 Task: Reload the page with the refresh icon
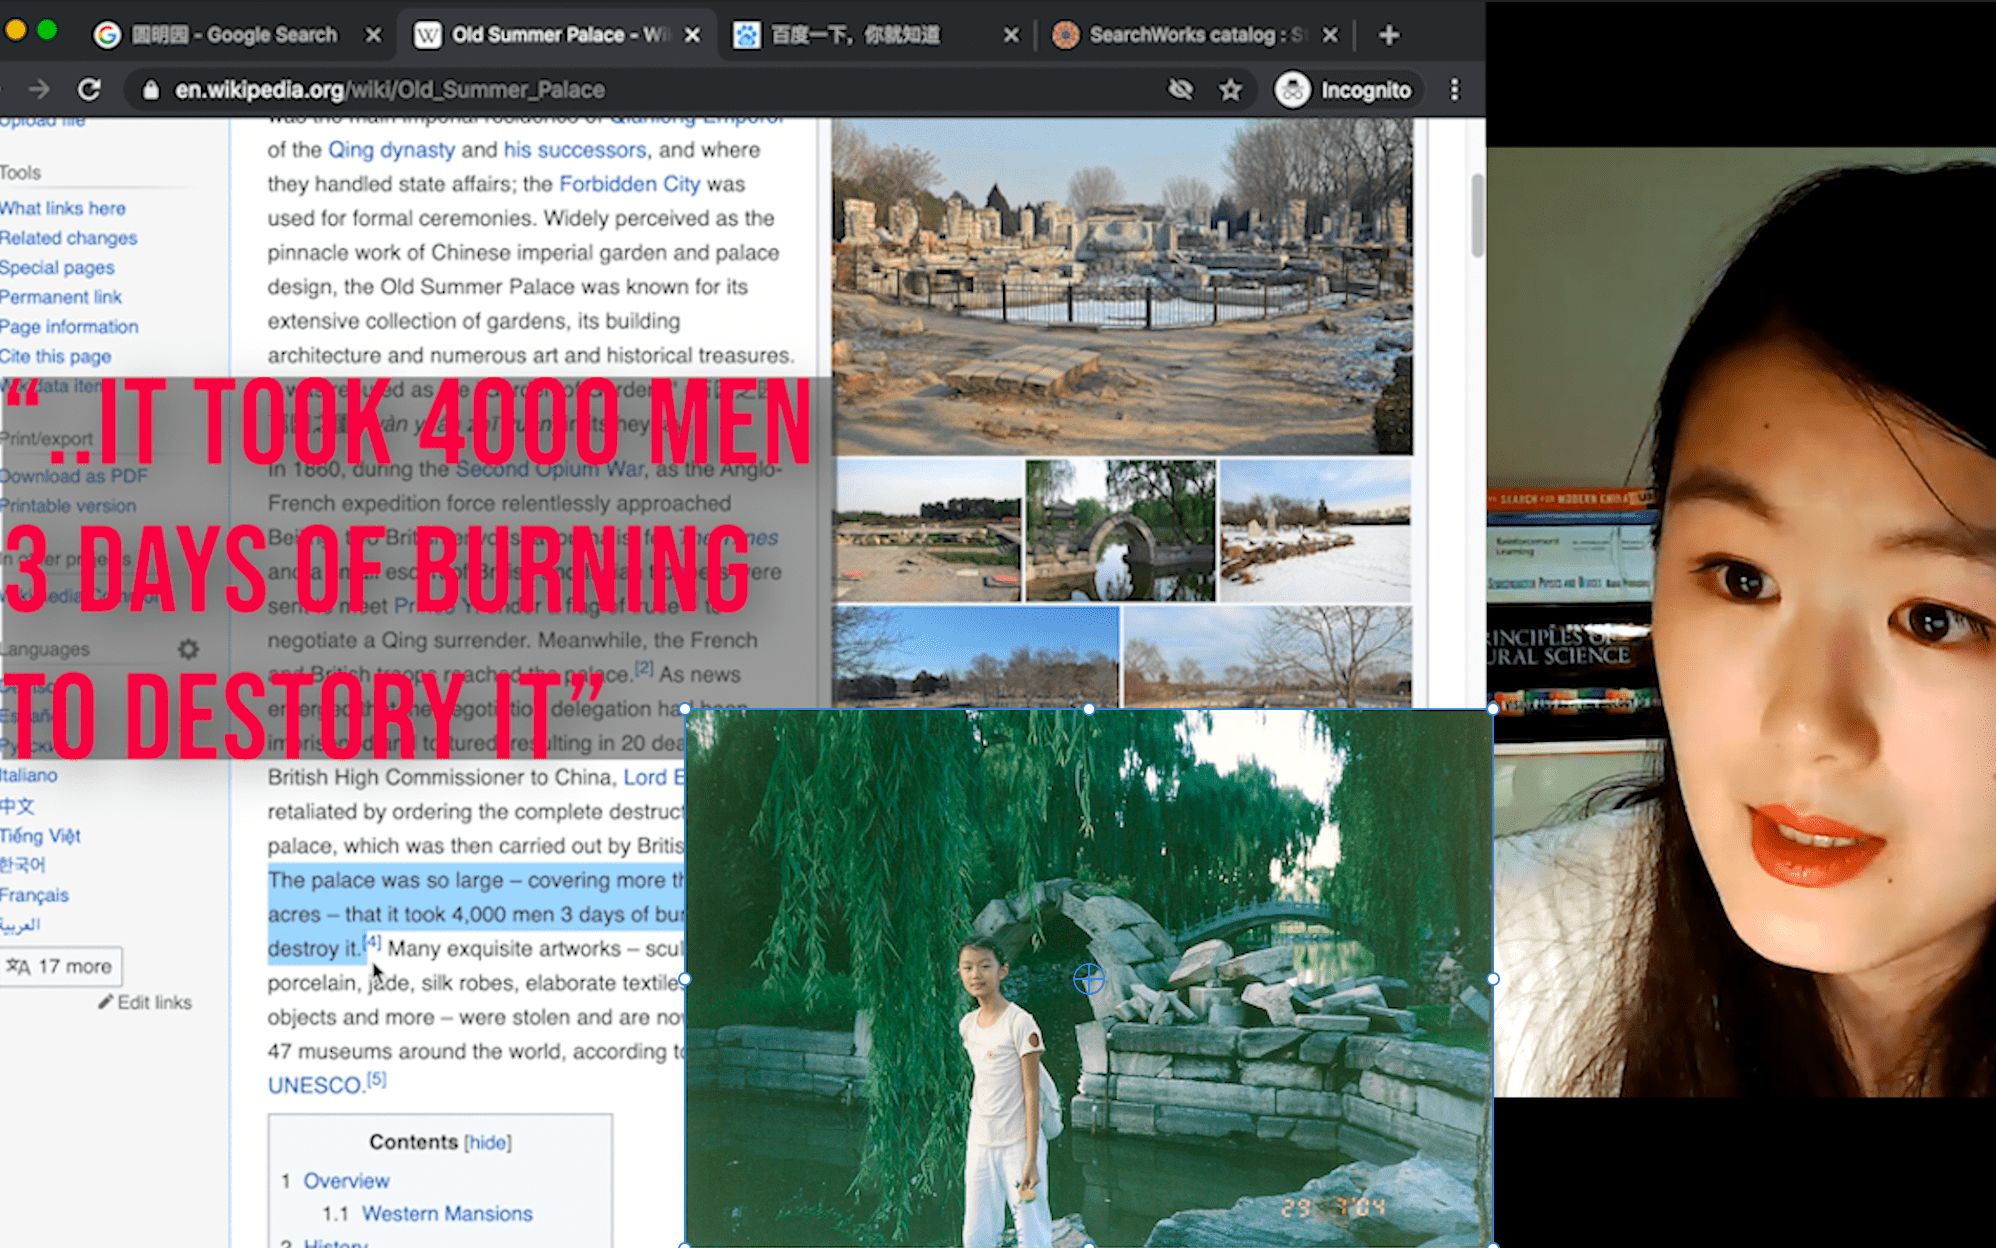pyautogui.click(x=89, y=90)
